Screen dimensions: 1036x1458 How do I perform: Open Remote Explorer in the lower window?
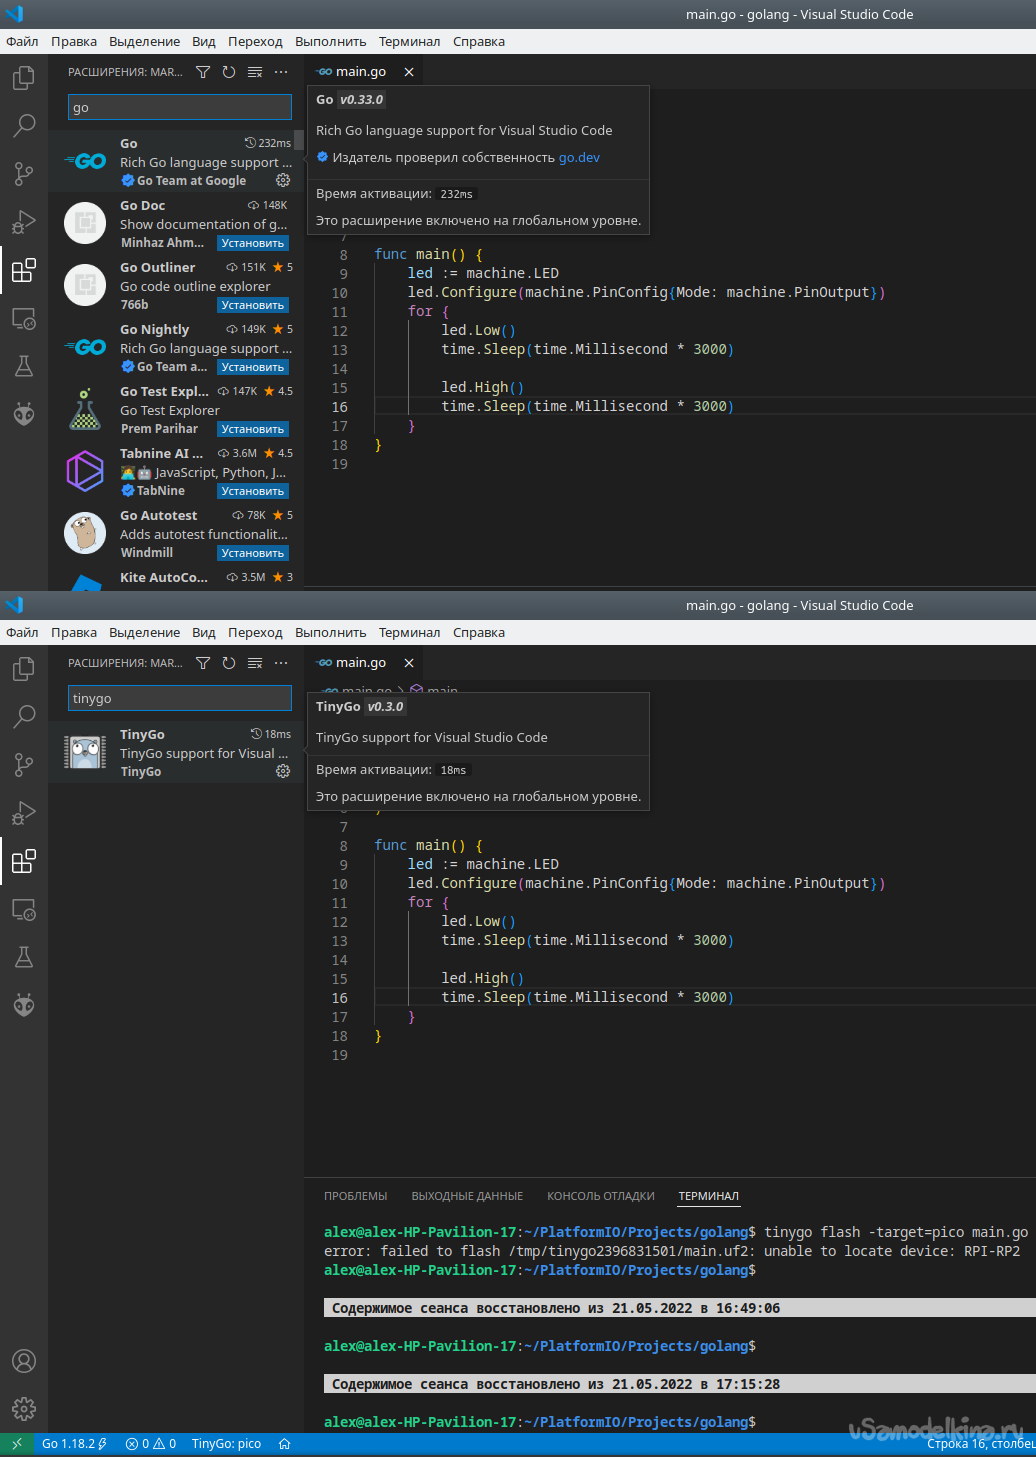pos(24,910)
